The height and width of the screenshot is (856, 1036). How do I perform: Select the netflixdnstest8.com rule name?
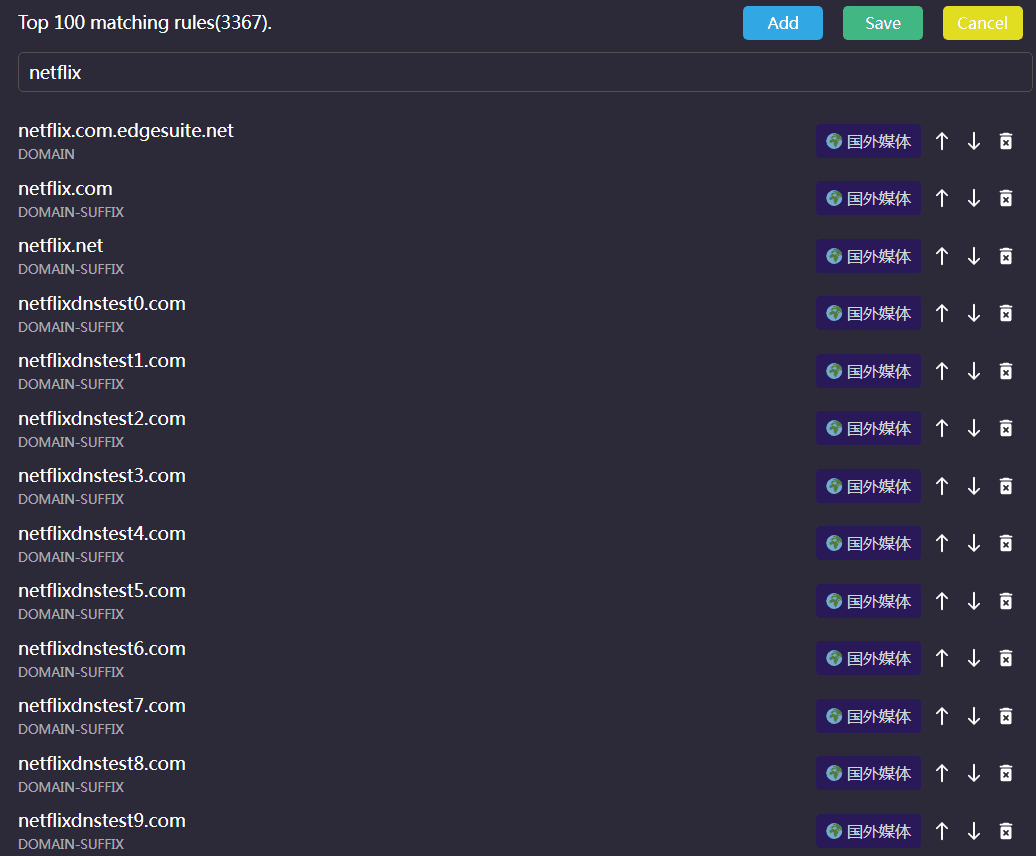coord(102,764)
